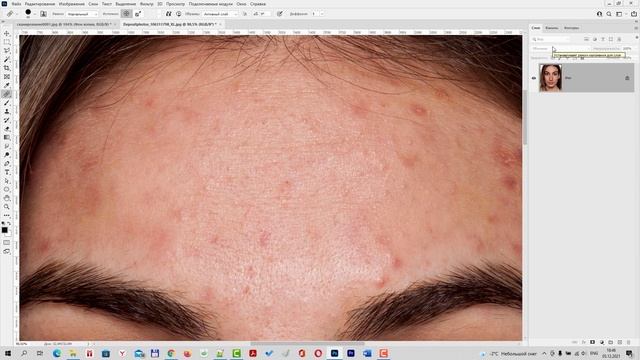640x360 pixels.
Task: Toggle Quick Mask mode
Action: tap(7, 242)
